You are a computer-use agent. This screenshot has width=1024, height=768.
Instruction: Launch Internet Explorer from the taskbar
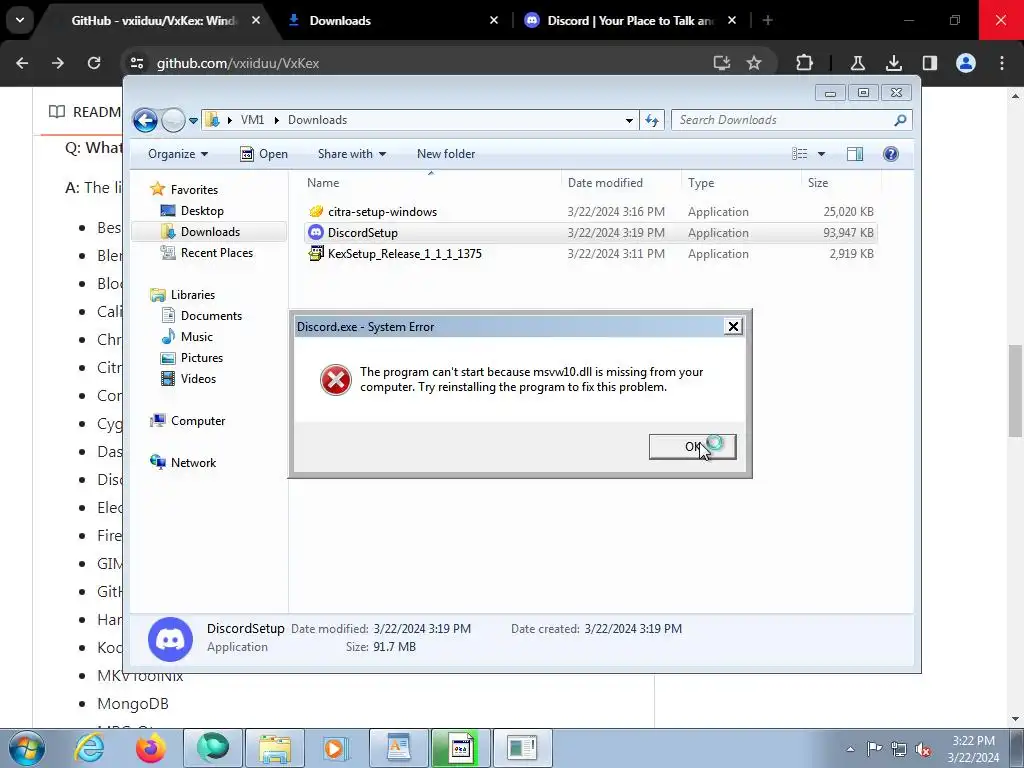point(89,748)
